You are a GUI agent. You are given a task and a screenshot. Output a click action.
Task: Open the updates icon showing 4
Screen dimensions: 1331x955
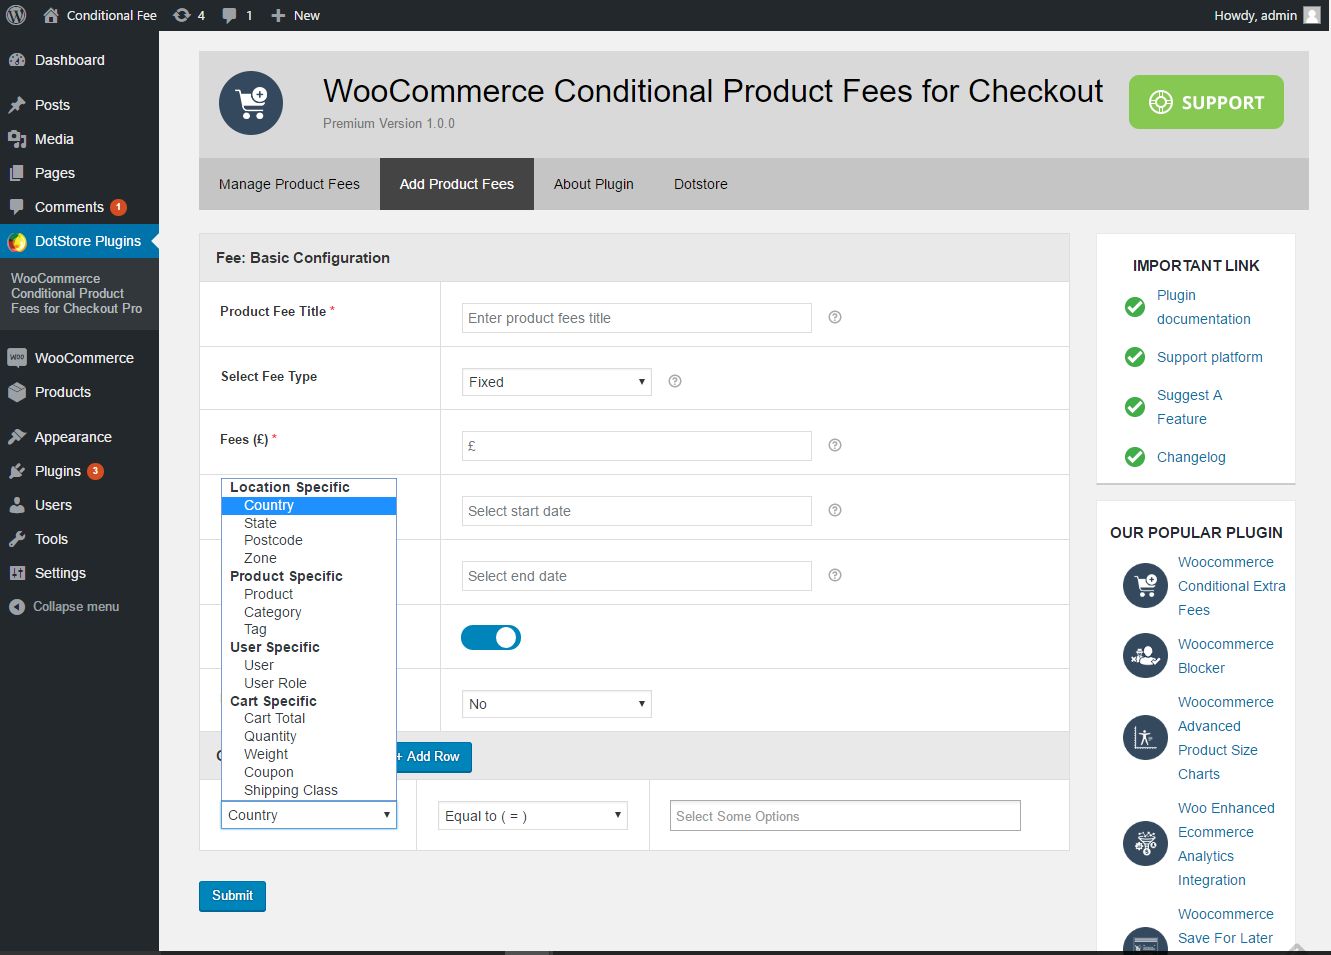click(189, 15)
